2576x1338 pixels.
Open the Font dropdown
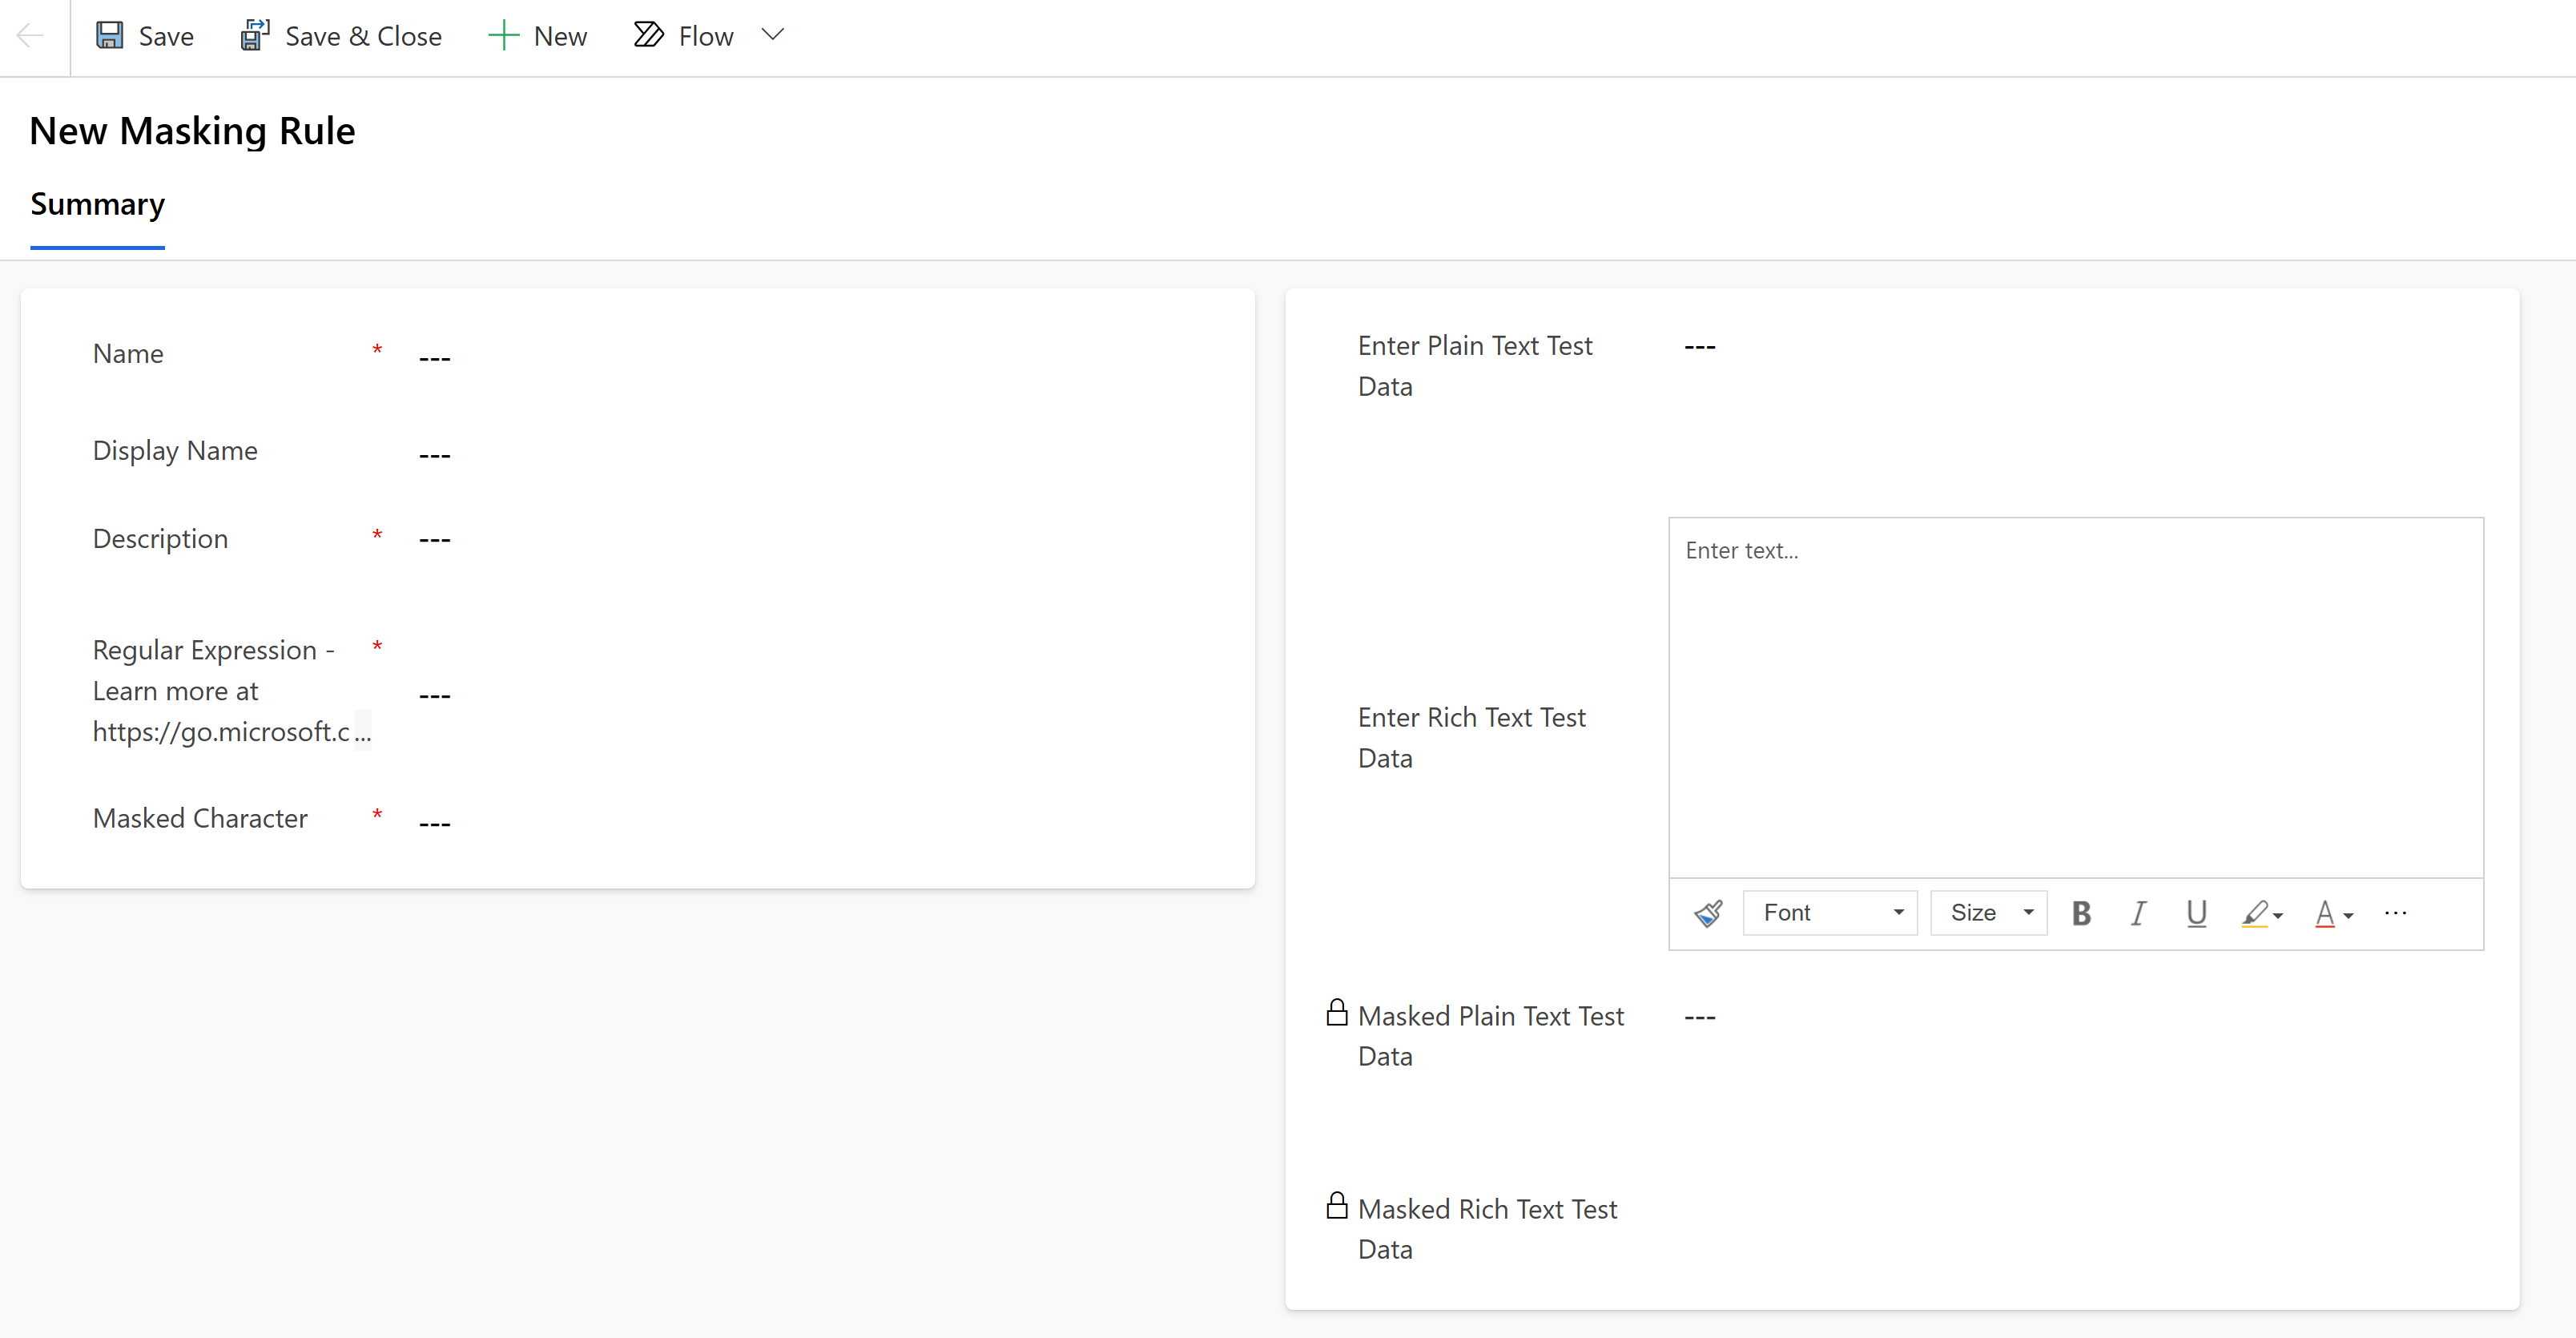[1830, 913]
